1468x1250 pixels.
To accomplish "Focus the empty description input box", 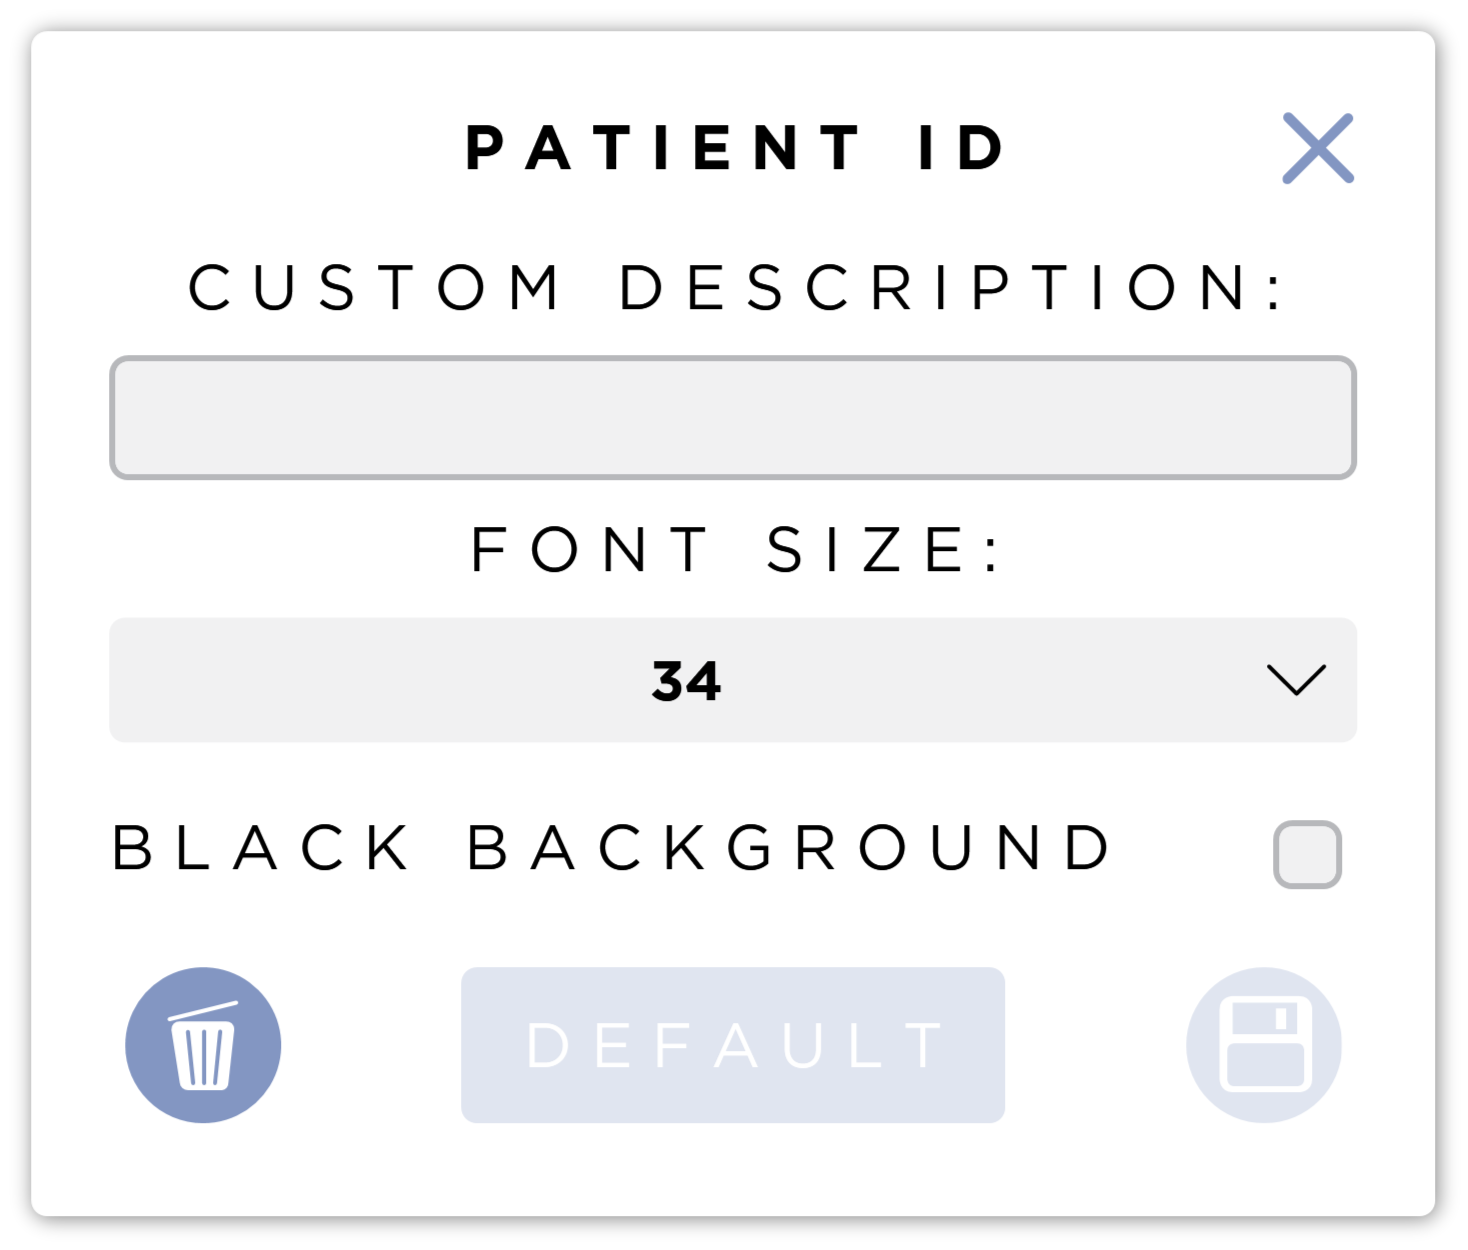I will 733,418.
